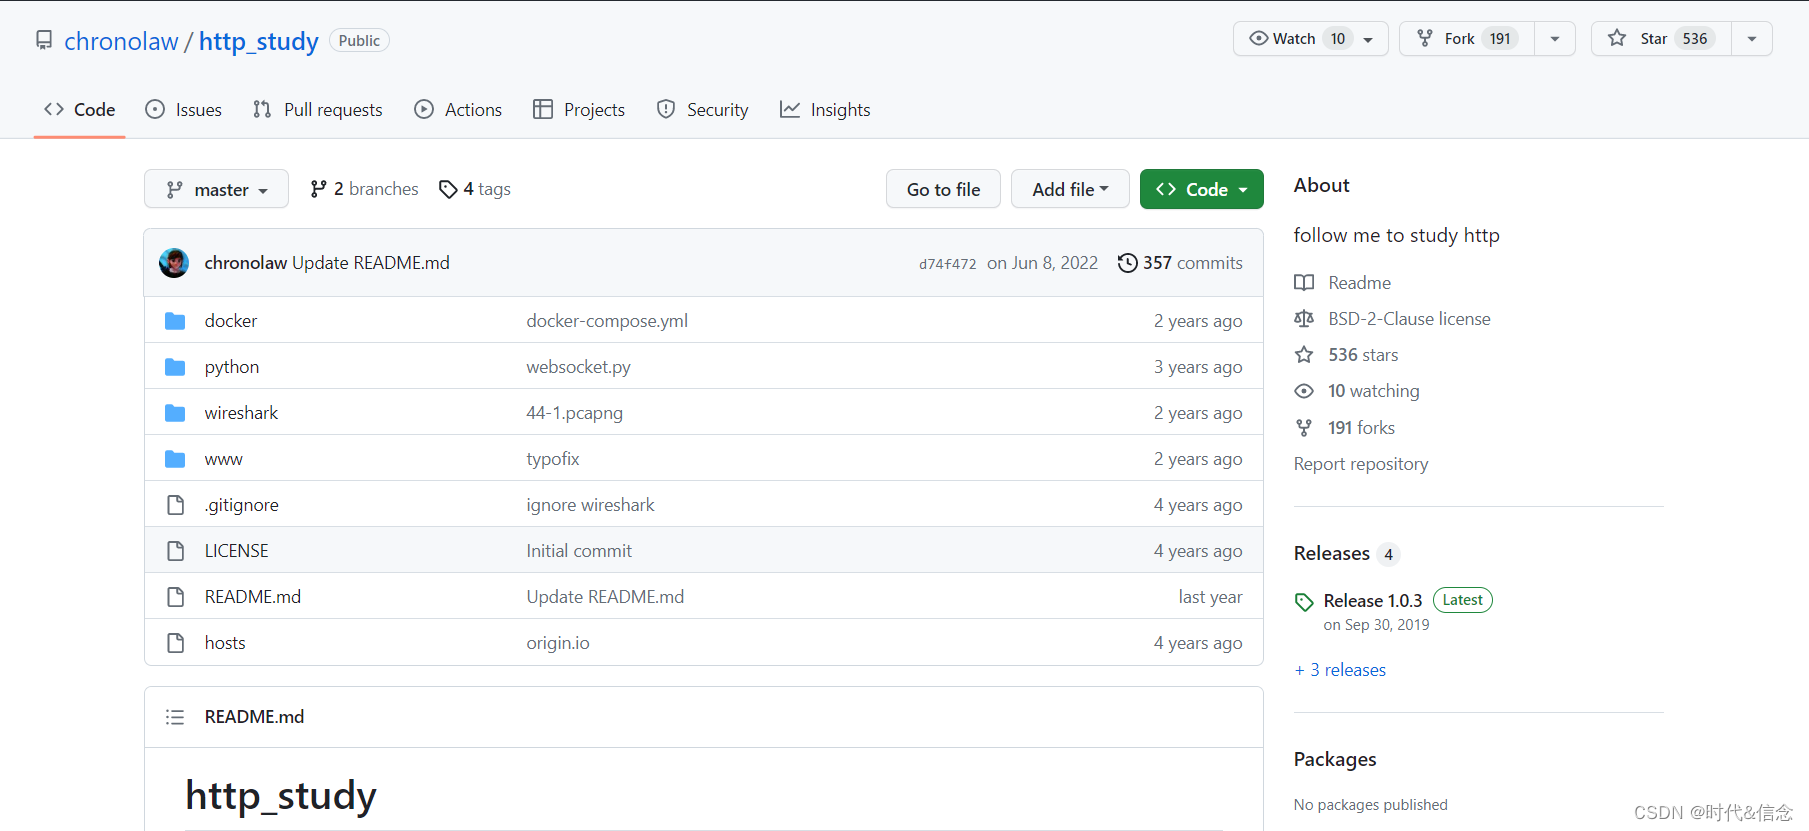Click the docker folder icon
The width and height of the screenshot is (1809, 831).
point(175,321)
